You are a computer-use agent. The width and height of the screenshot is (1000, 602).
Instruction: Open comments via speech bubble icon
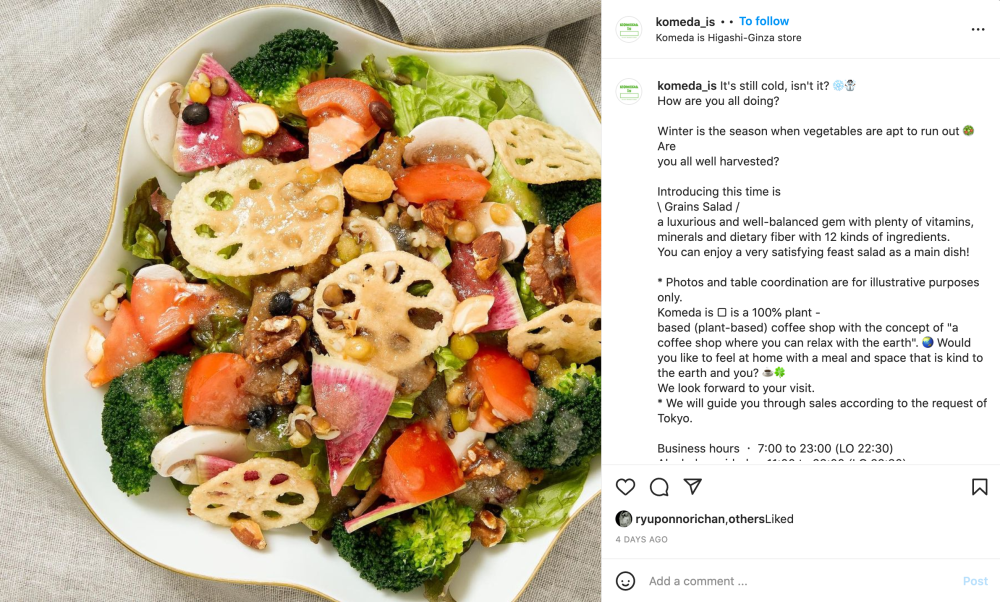659,487
